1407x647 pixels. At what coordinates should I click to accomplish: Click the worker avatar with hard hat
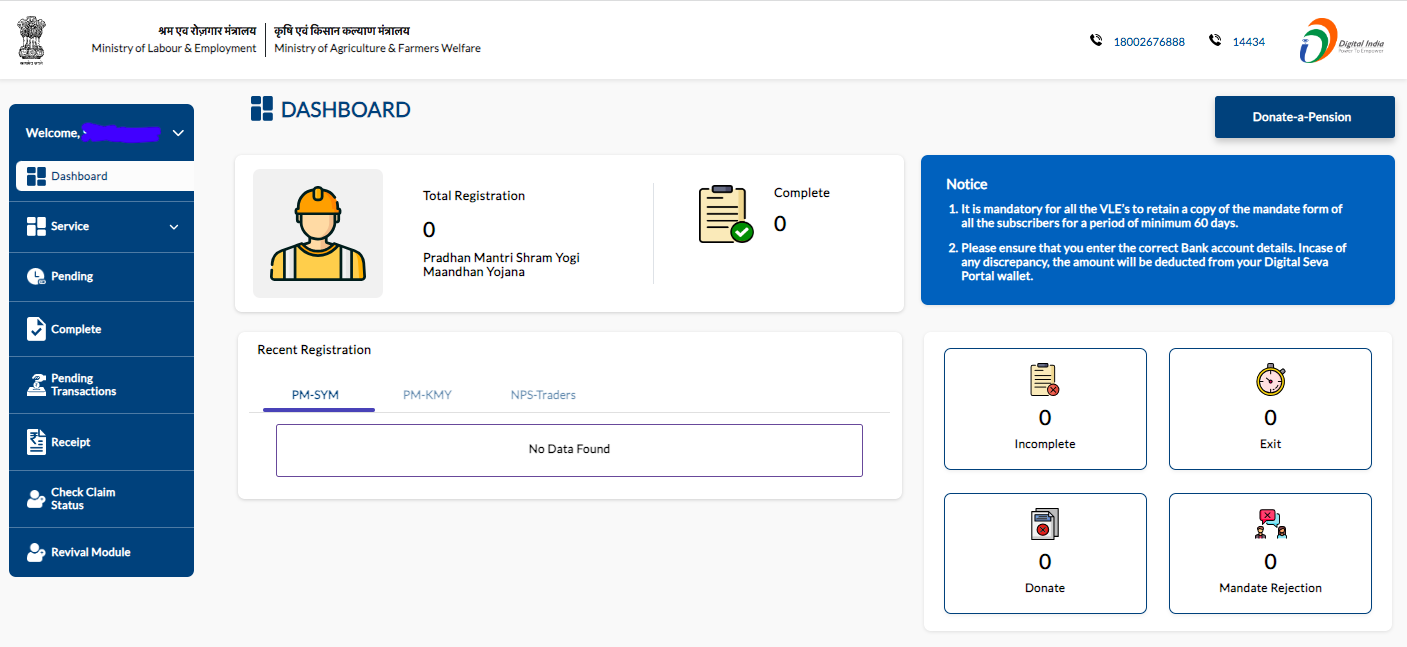click(x=318, y=233)
